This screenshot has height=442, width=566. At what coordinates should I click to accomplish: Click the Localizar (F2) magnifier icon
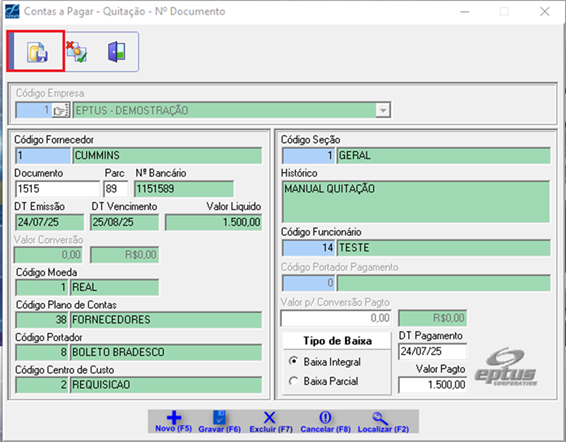(380, 418)
